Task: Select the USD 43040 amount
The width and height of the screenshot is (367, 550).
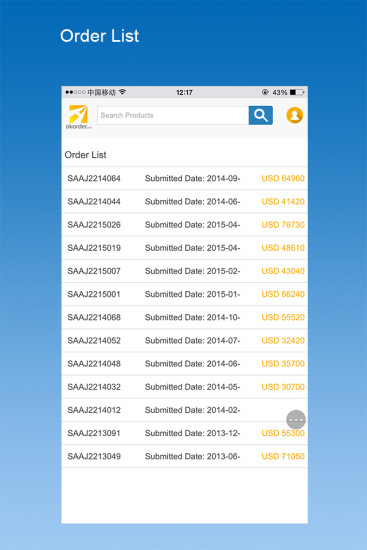Action: (283, 271)
